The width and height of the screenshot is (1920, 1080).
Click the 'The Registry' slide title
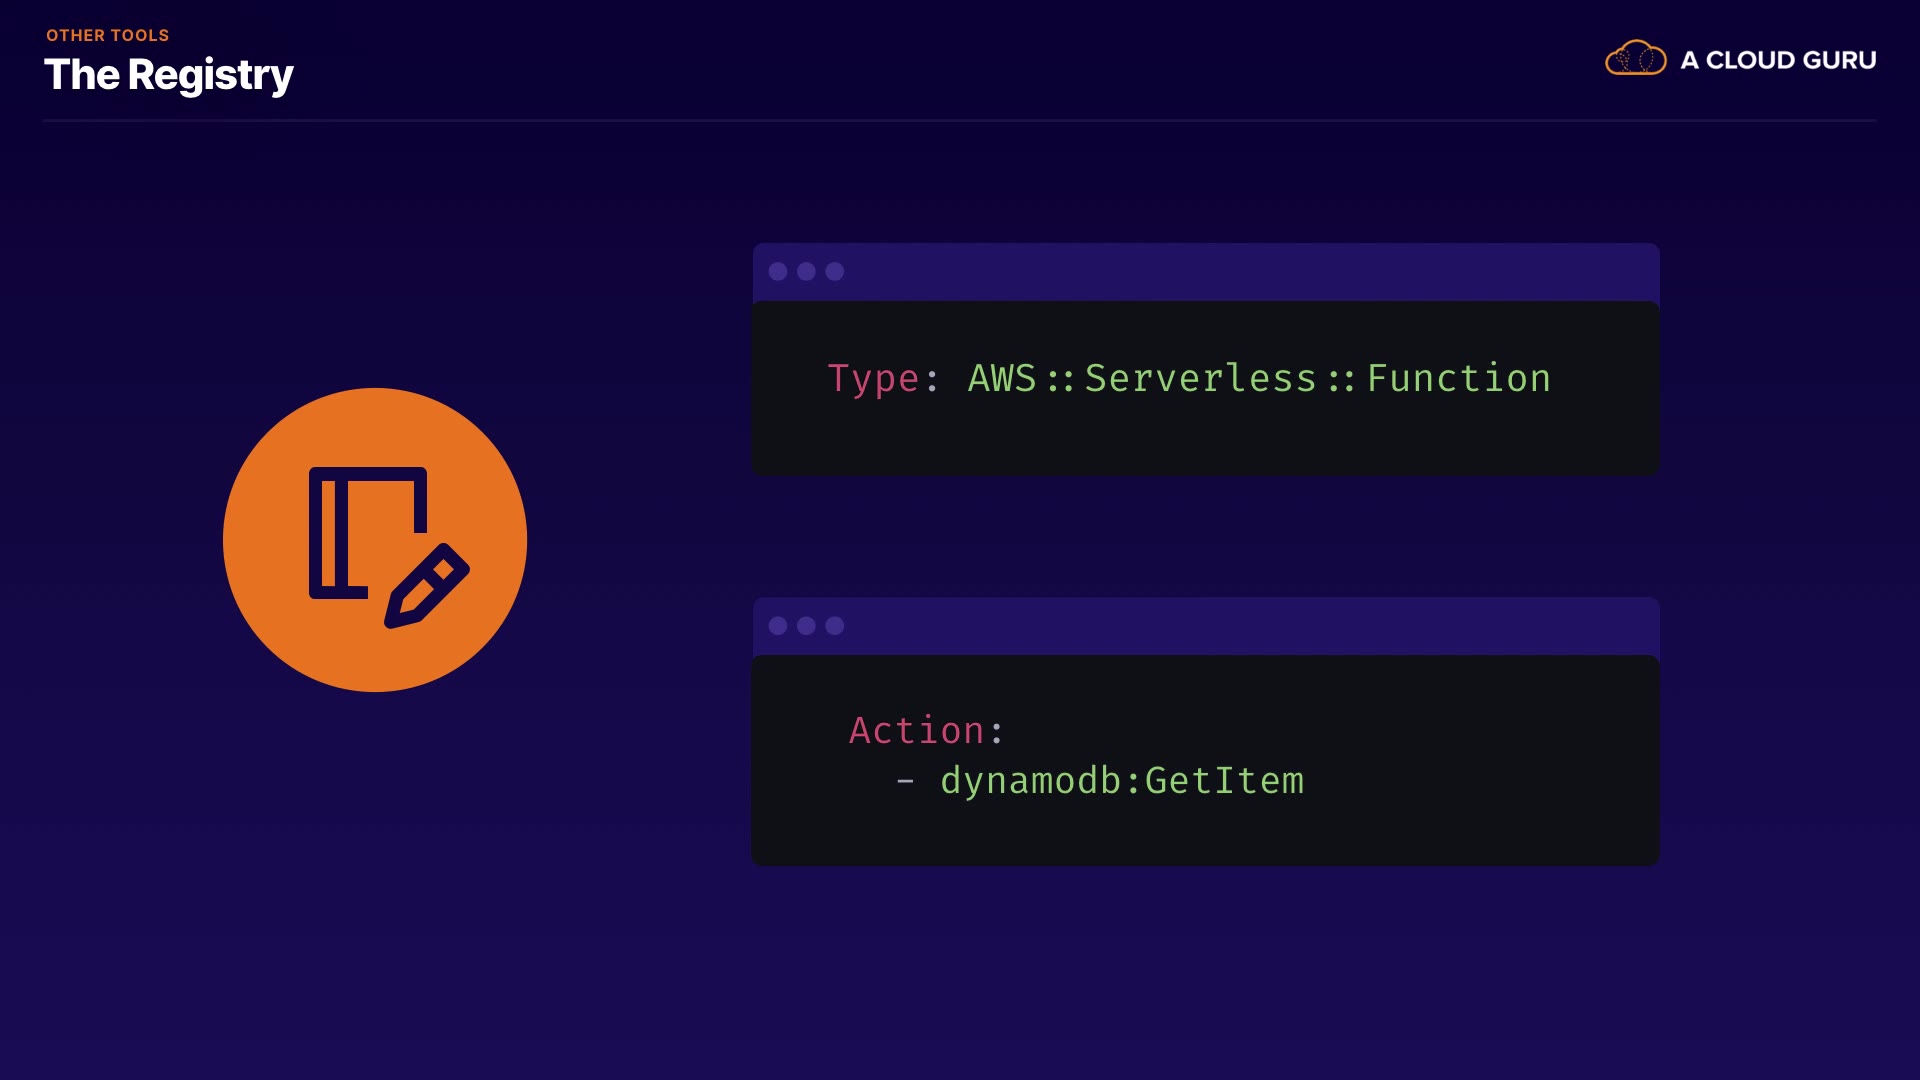168,75
